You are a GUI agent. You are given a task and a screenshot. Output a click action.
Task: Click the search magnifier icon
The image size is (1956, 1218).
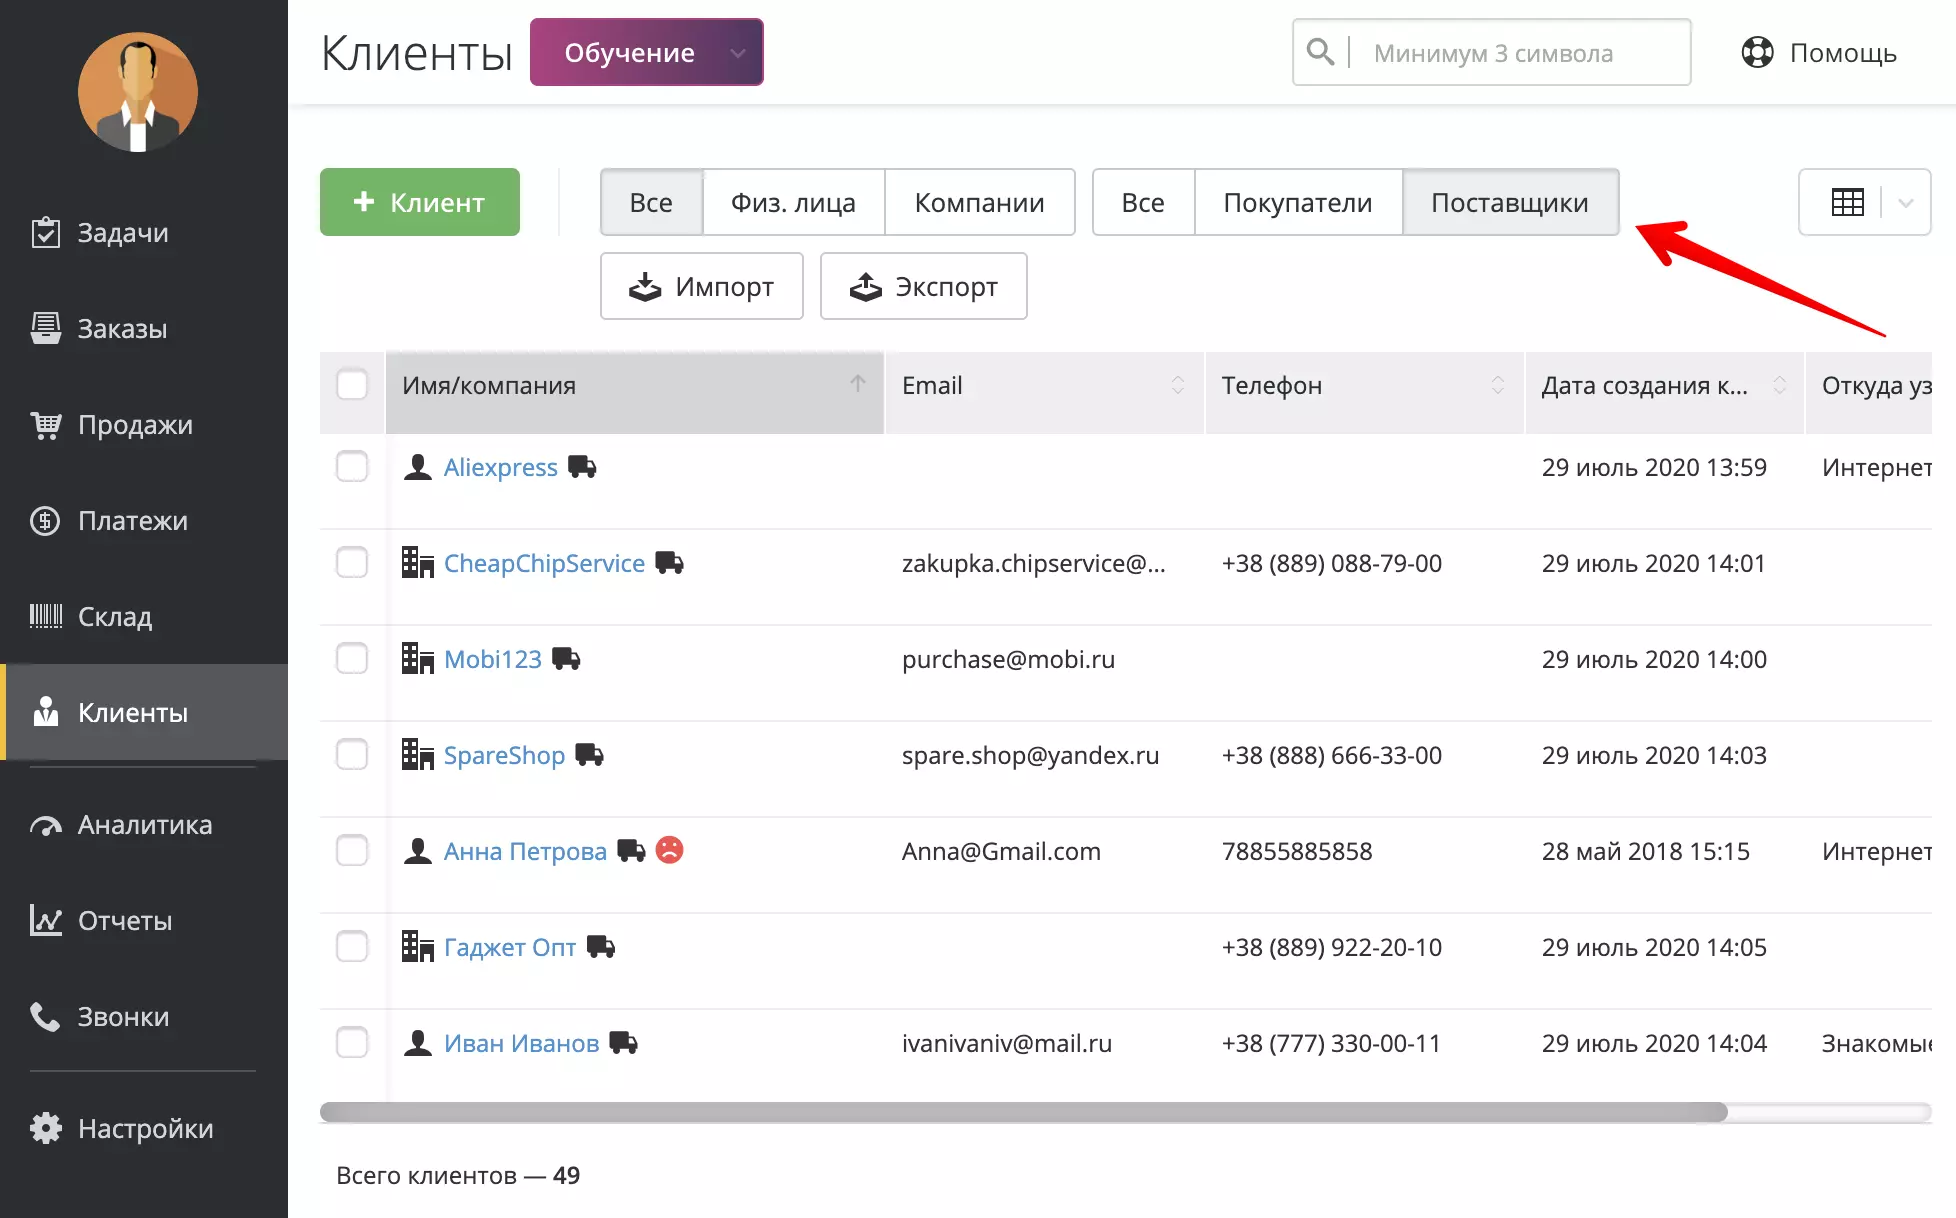click(x=1320, y=52)
